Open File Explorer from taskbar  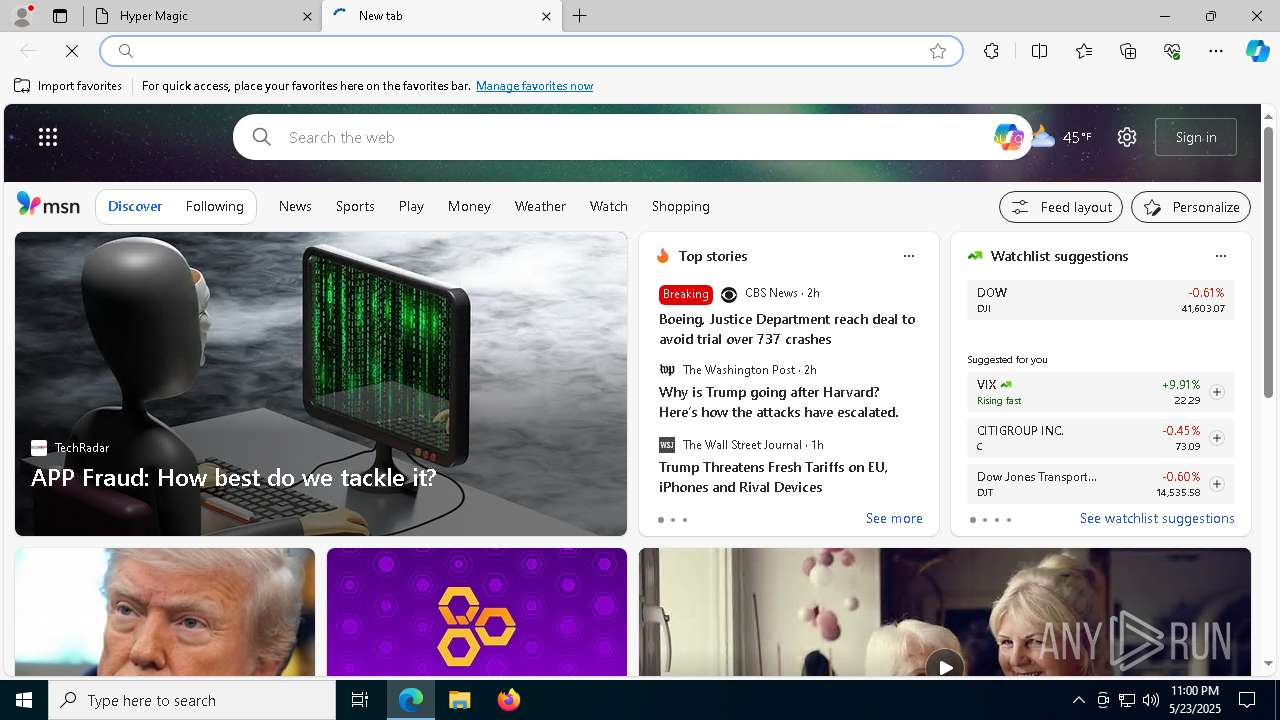tap(459, 700)
